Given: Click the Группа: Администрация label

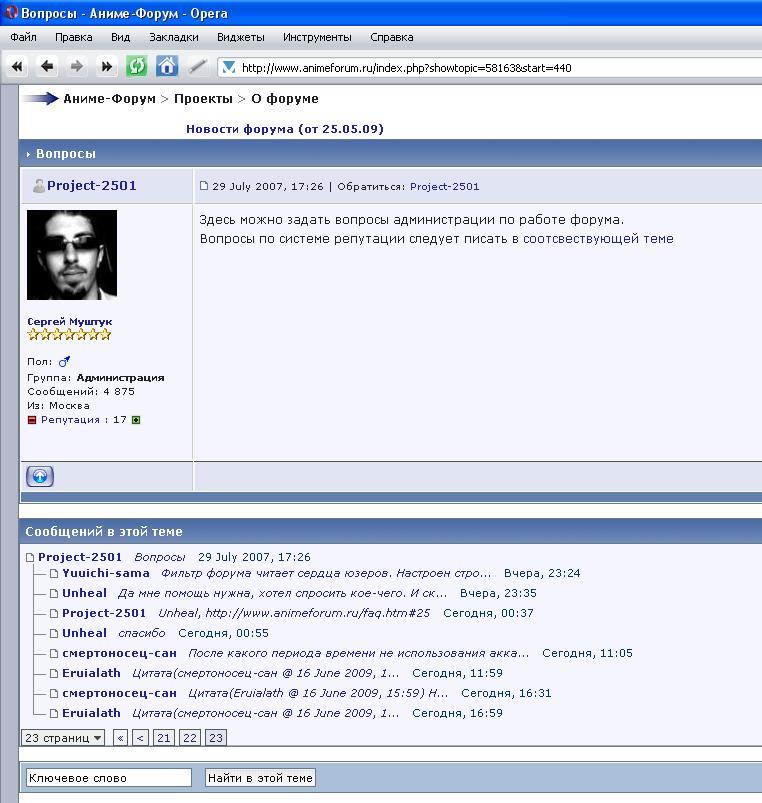Looking at the screenshot, I should point(96,378).
